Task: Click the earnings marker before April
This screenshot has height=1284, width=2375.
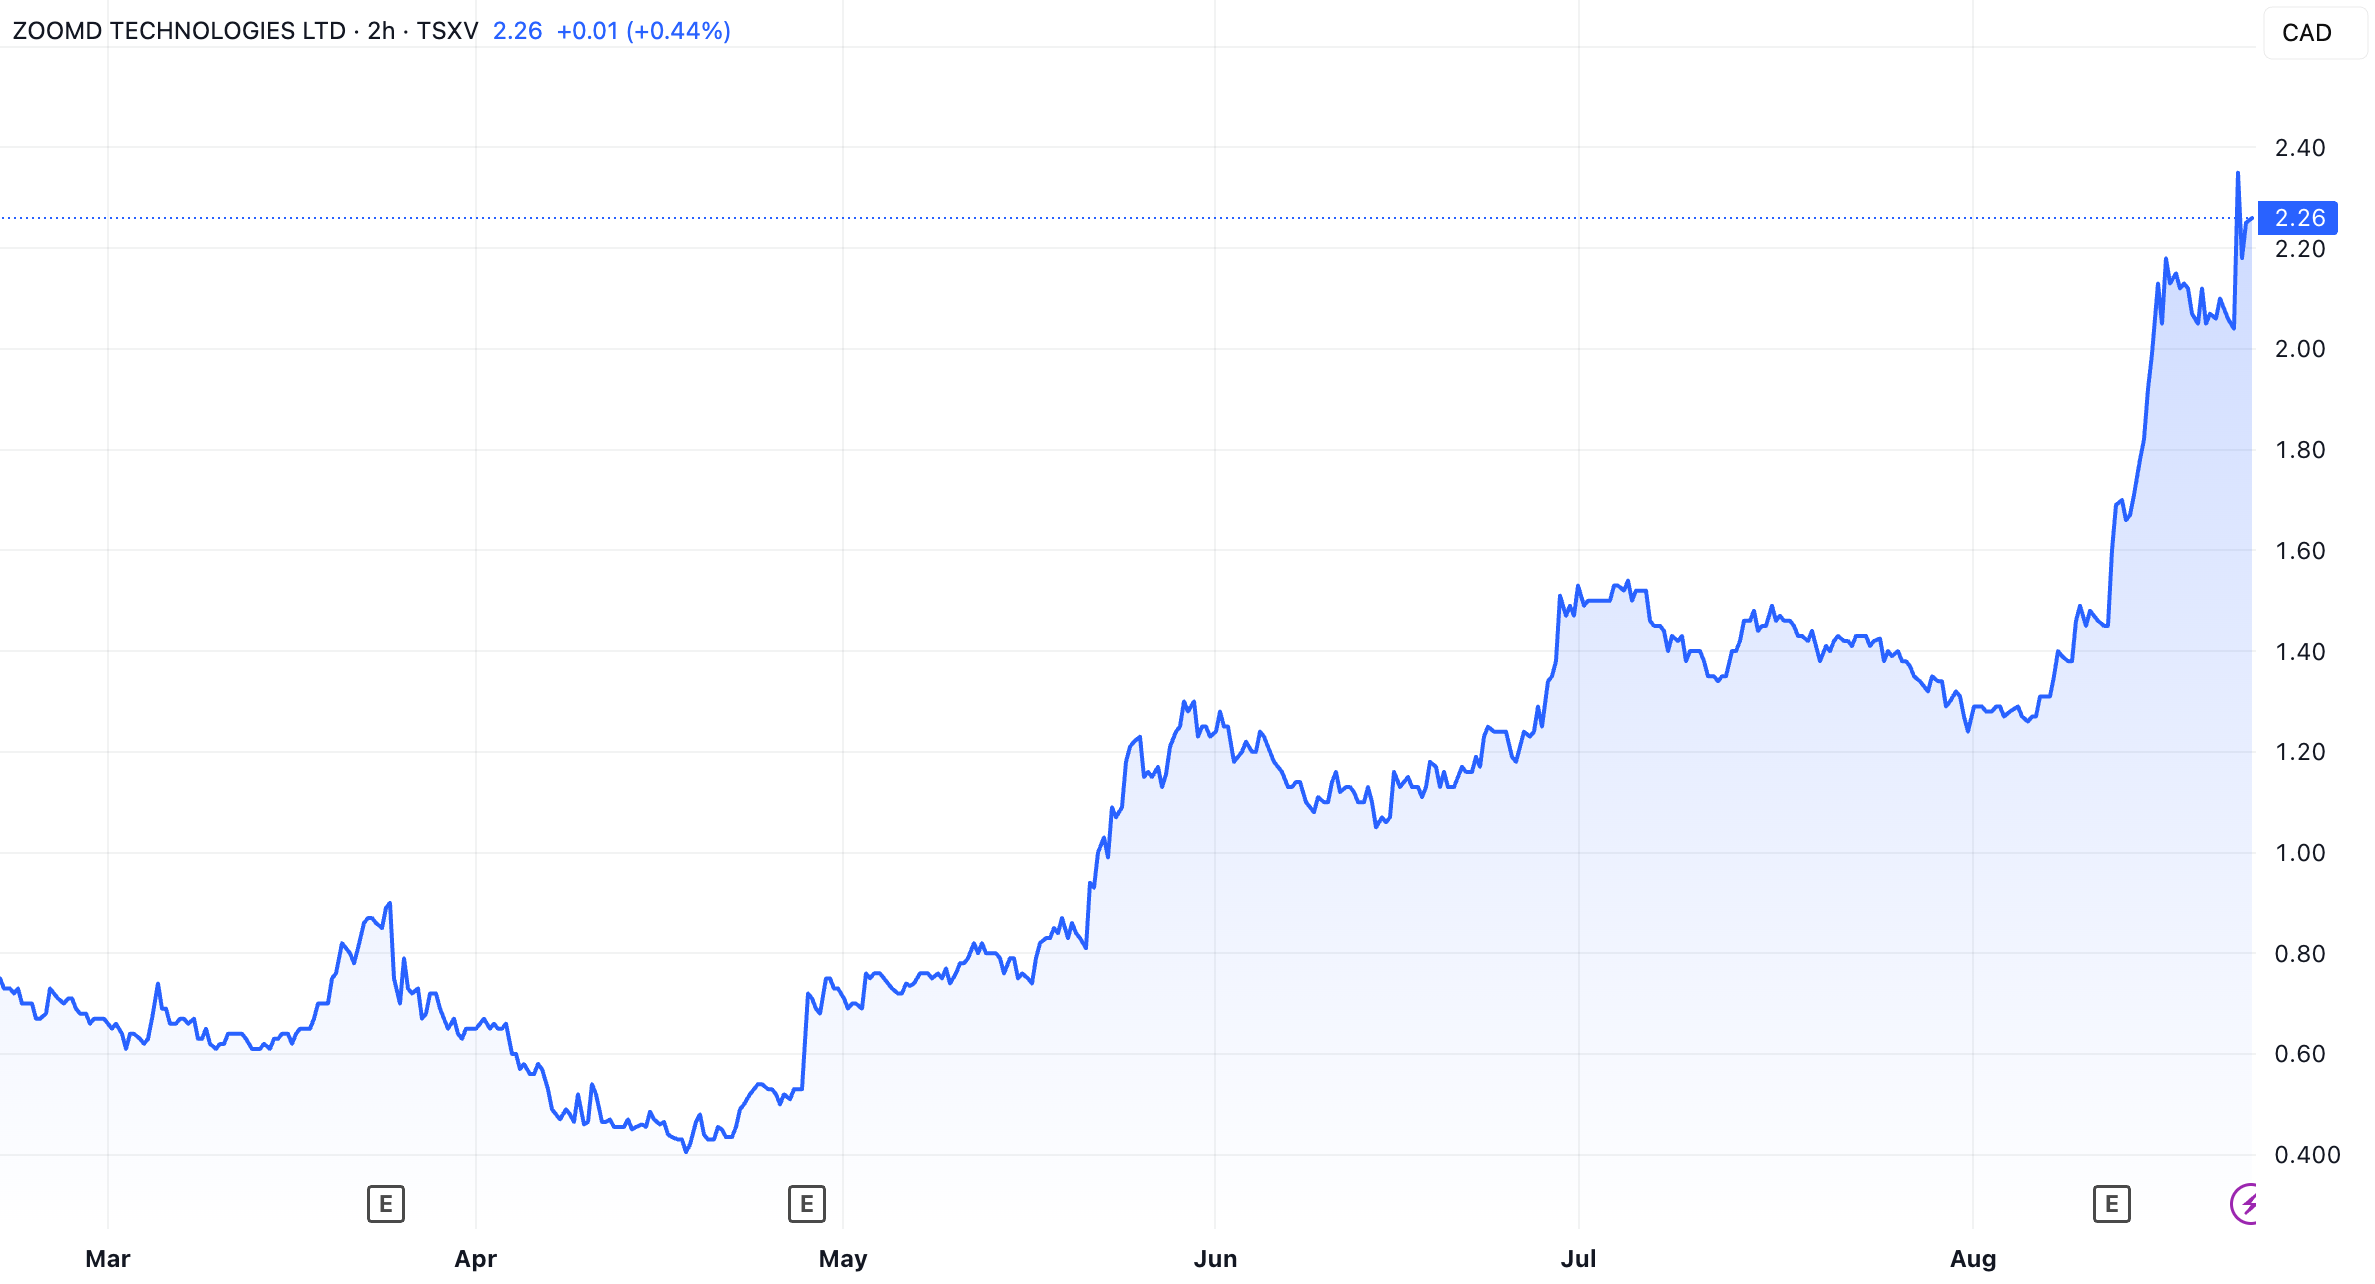Action: (386, 1204)
